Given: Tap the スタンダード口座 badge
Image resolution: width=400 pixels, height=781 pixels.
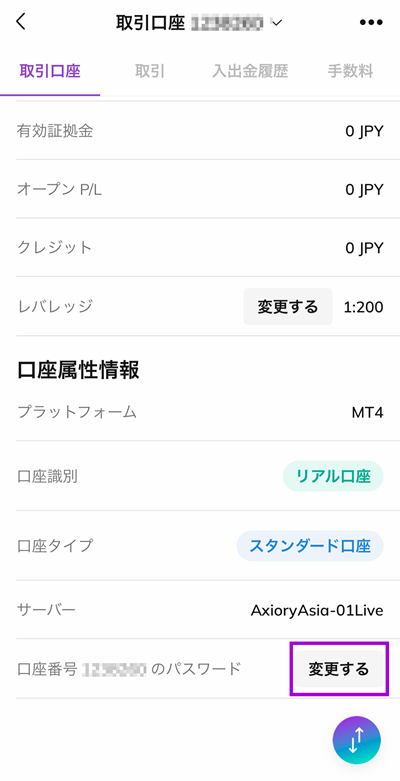Looking at the screenshot, I should [310, 546].
